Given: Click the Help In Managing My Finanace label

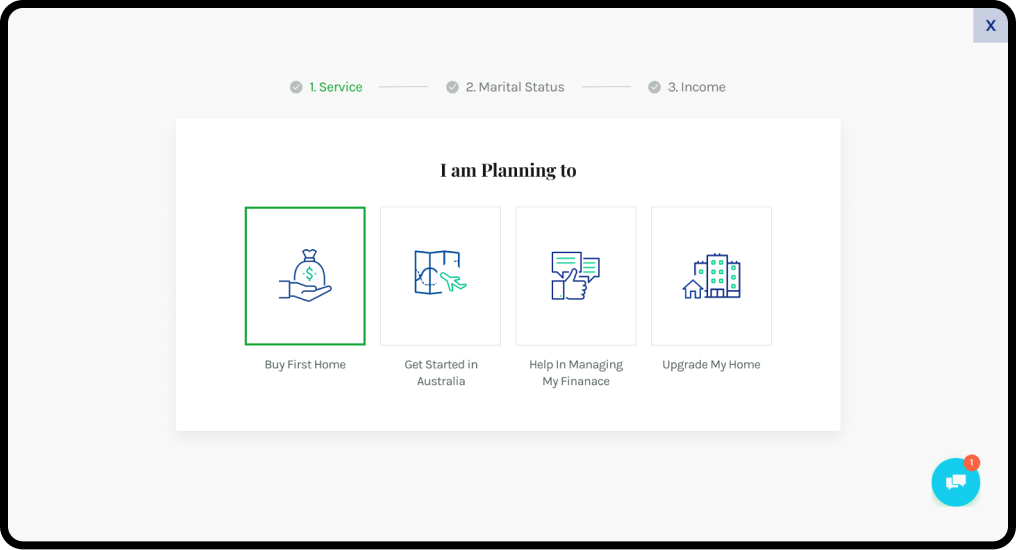Looking at the screenshot, I should [576, 373].
